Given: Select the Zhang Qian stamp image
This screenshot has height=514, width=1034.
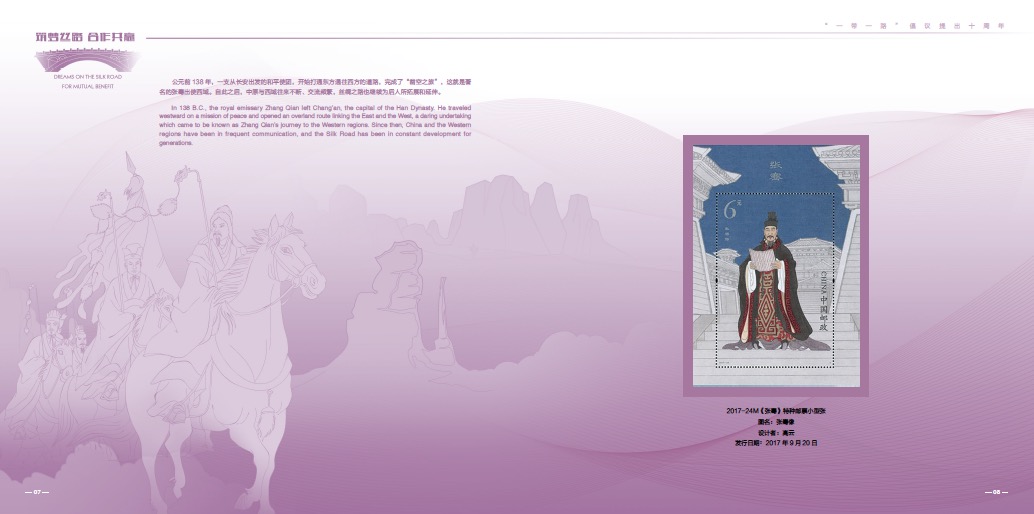Looking at the screenshot, I should pyautogui.click(x=776, y=266).
